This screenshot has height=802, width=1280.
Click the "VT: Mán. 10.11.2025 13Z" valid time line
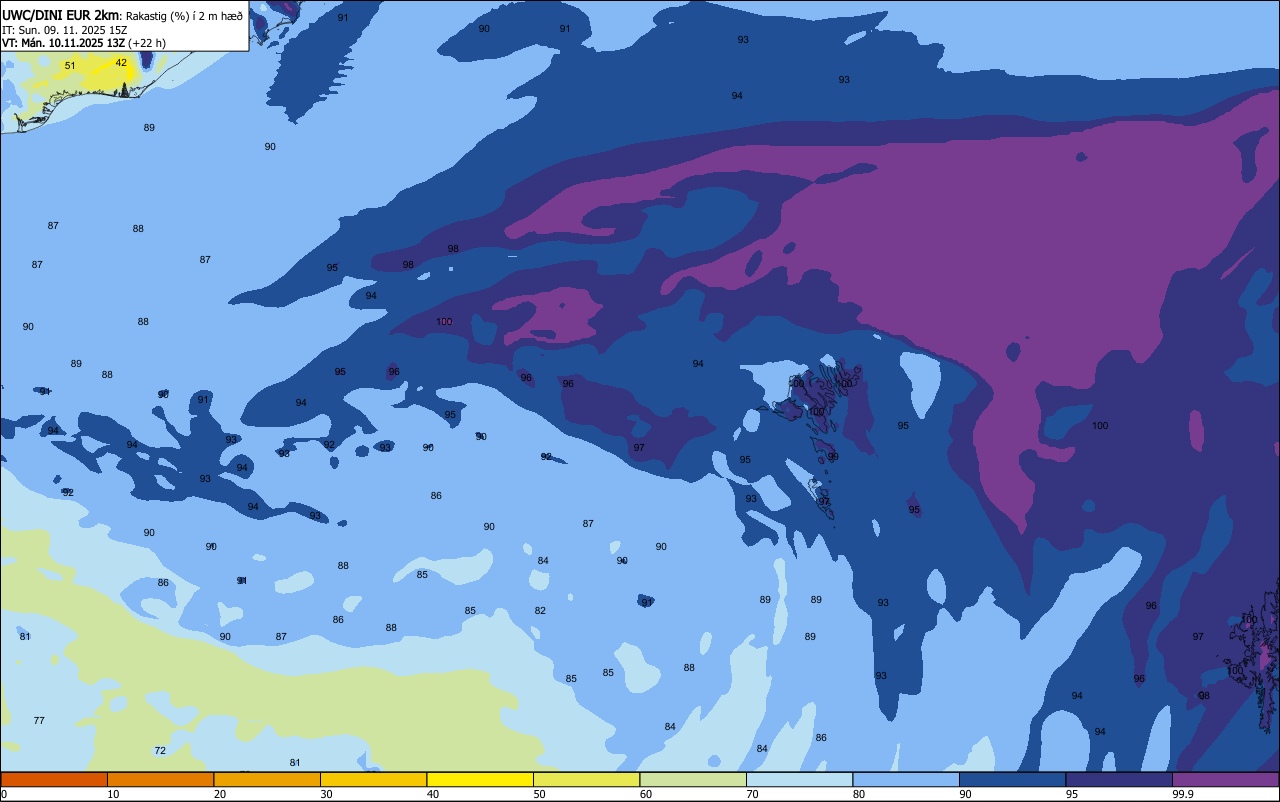pyautogui.click(x=63, y=43)
